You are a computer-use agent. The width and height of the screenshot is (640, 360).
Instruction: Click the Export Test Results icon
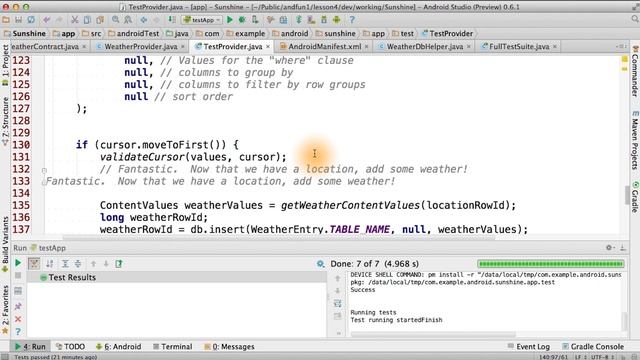(x=119, y=264)
